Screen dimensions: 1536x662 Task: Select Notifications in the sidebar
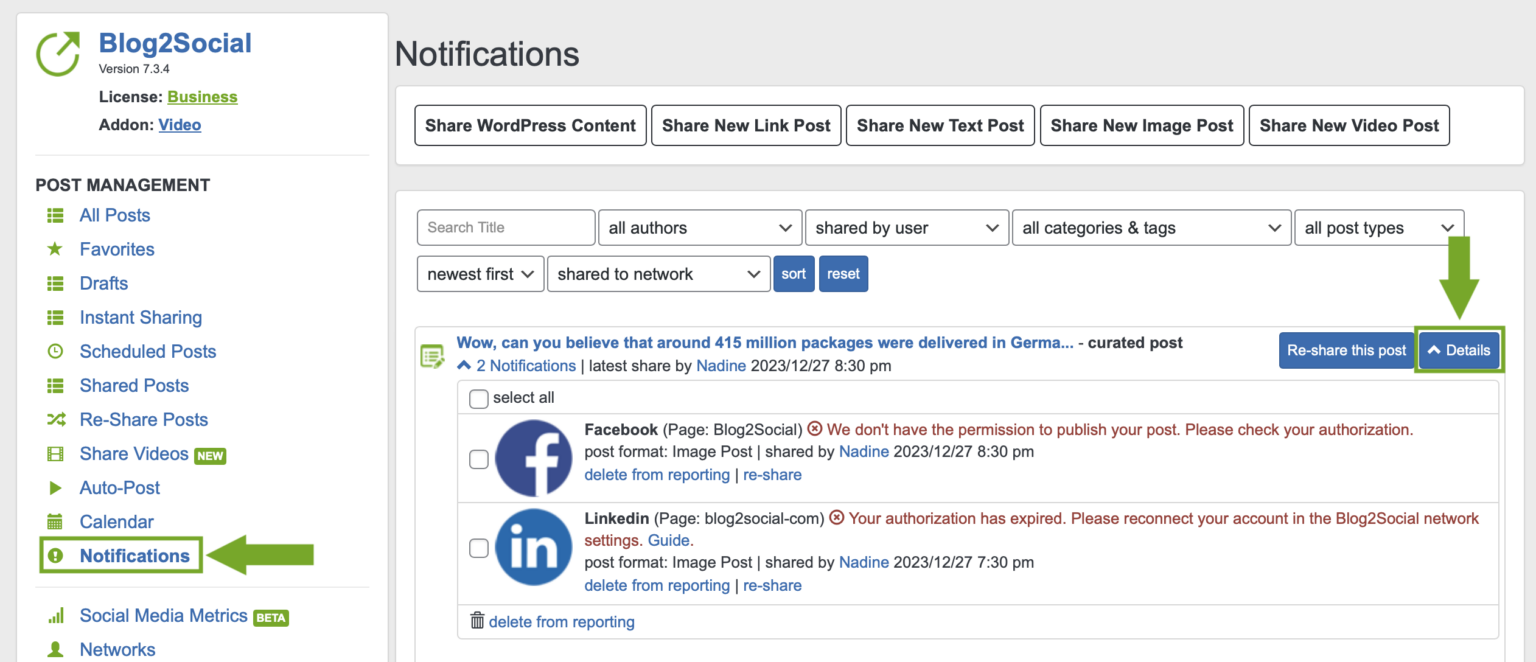135,556
